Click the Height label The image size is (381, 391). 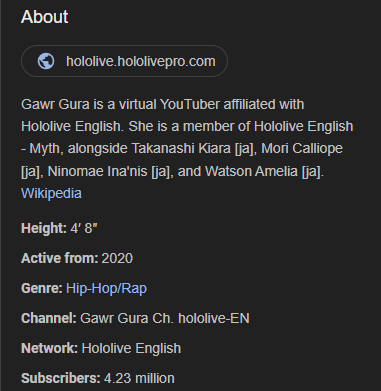click(44, 228)
